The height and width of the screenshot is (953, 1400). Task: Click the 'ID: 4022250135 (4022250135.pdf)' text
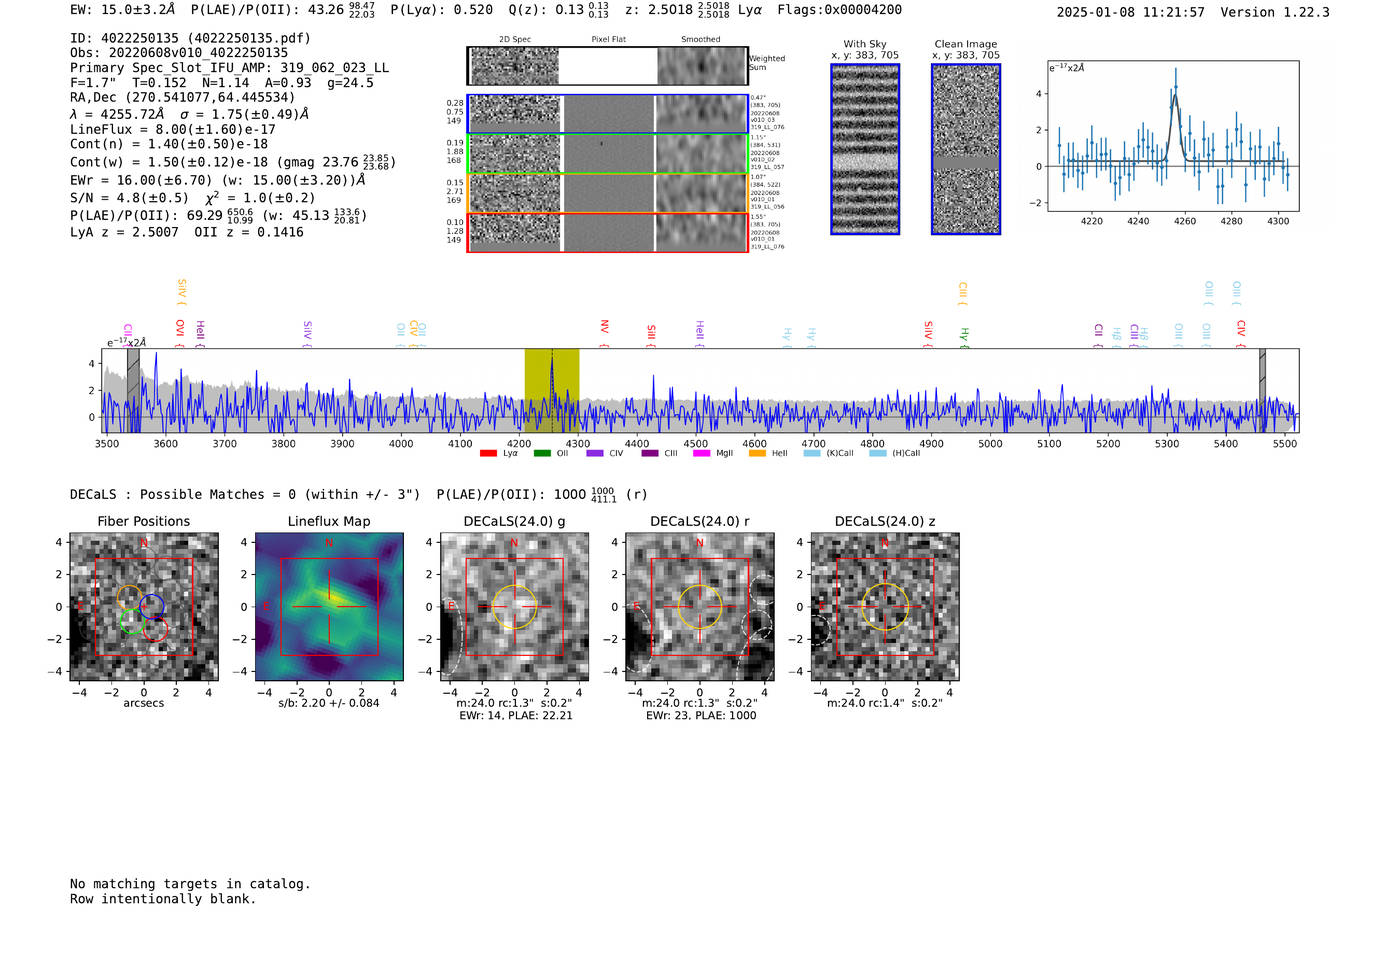190,38
